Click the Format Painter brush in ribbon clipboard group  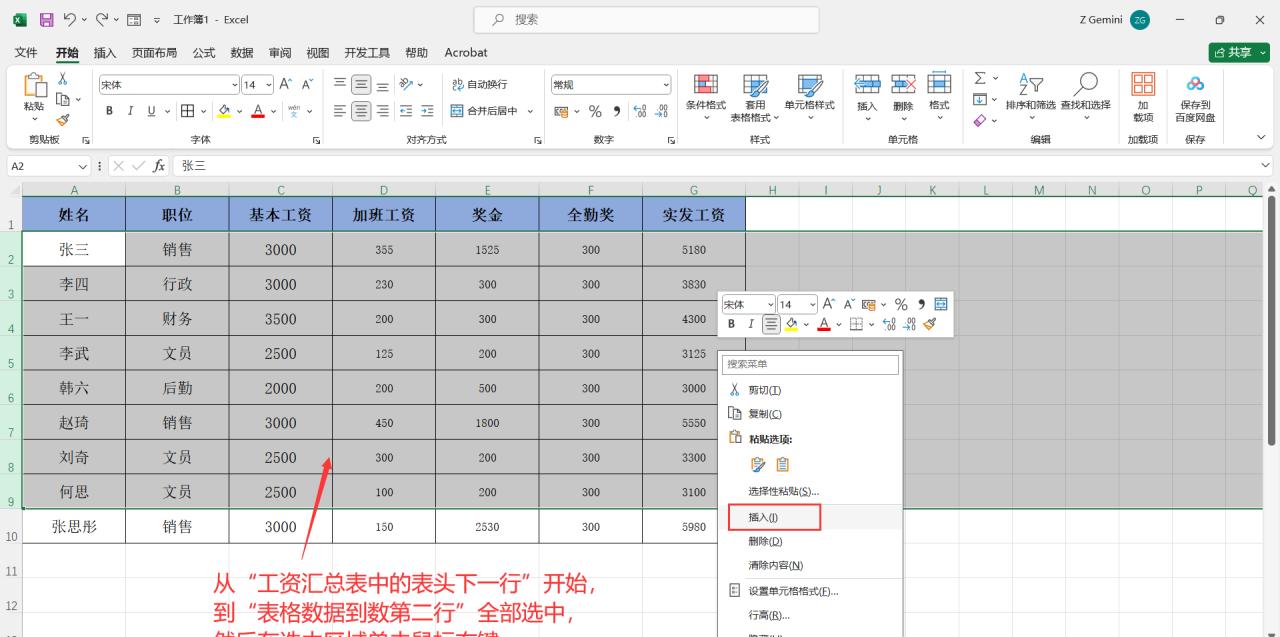point(62,119)
